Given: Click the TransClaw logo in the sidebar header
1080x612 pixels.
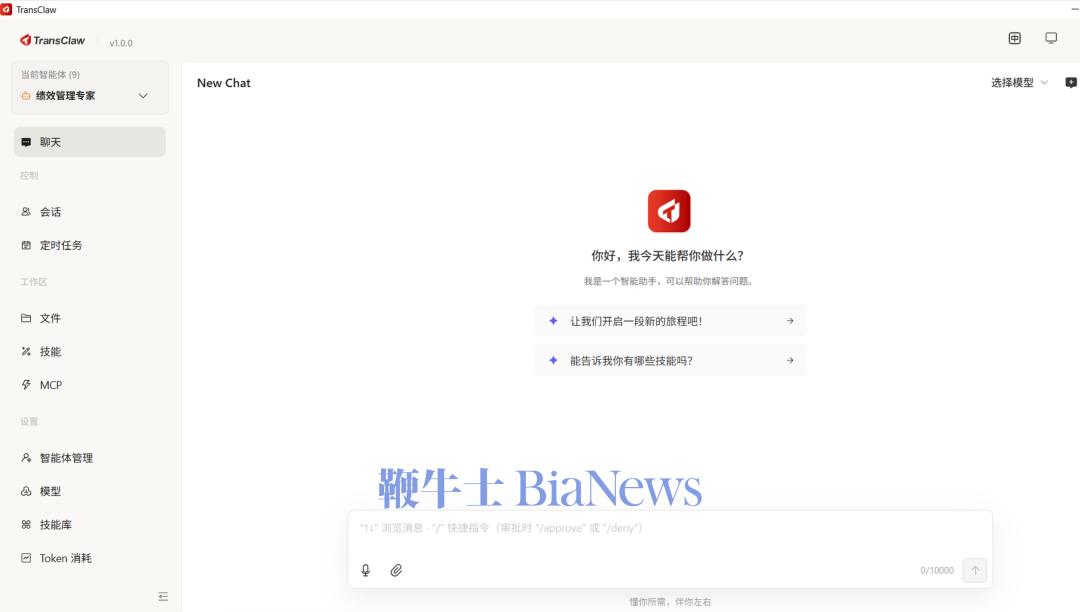Looking at the screenshot, I should (x=52, y=41).
